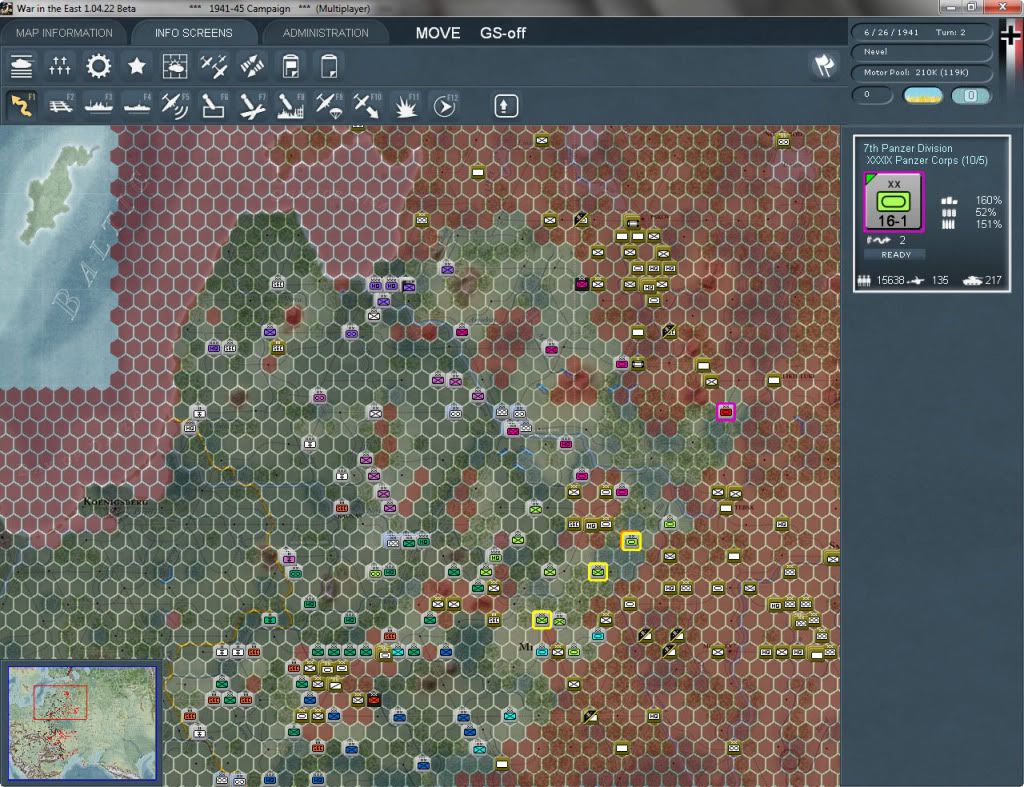Switch to the MAP INFORMATION tab

coord(64,33)
